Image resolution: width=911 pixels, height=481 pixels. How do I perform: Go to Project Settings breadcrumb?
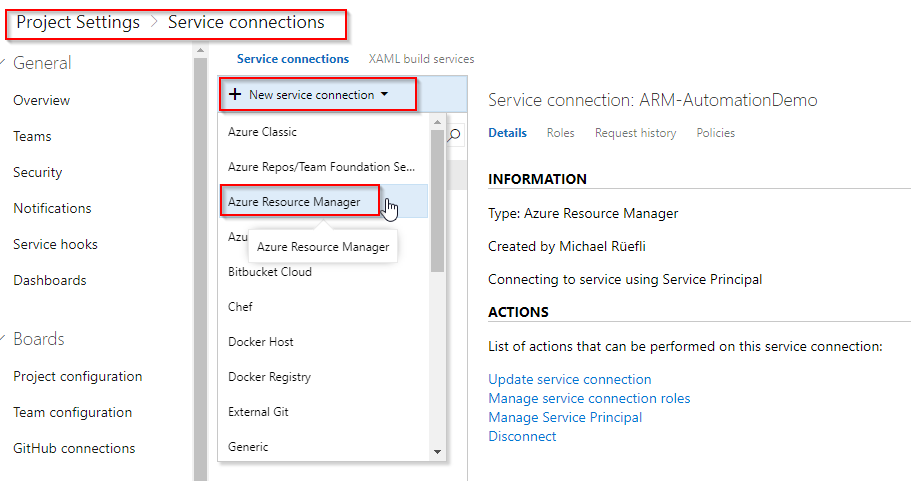[x=78, y=22]
